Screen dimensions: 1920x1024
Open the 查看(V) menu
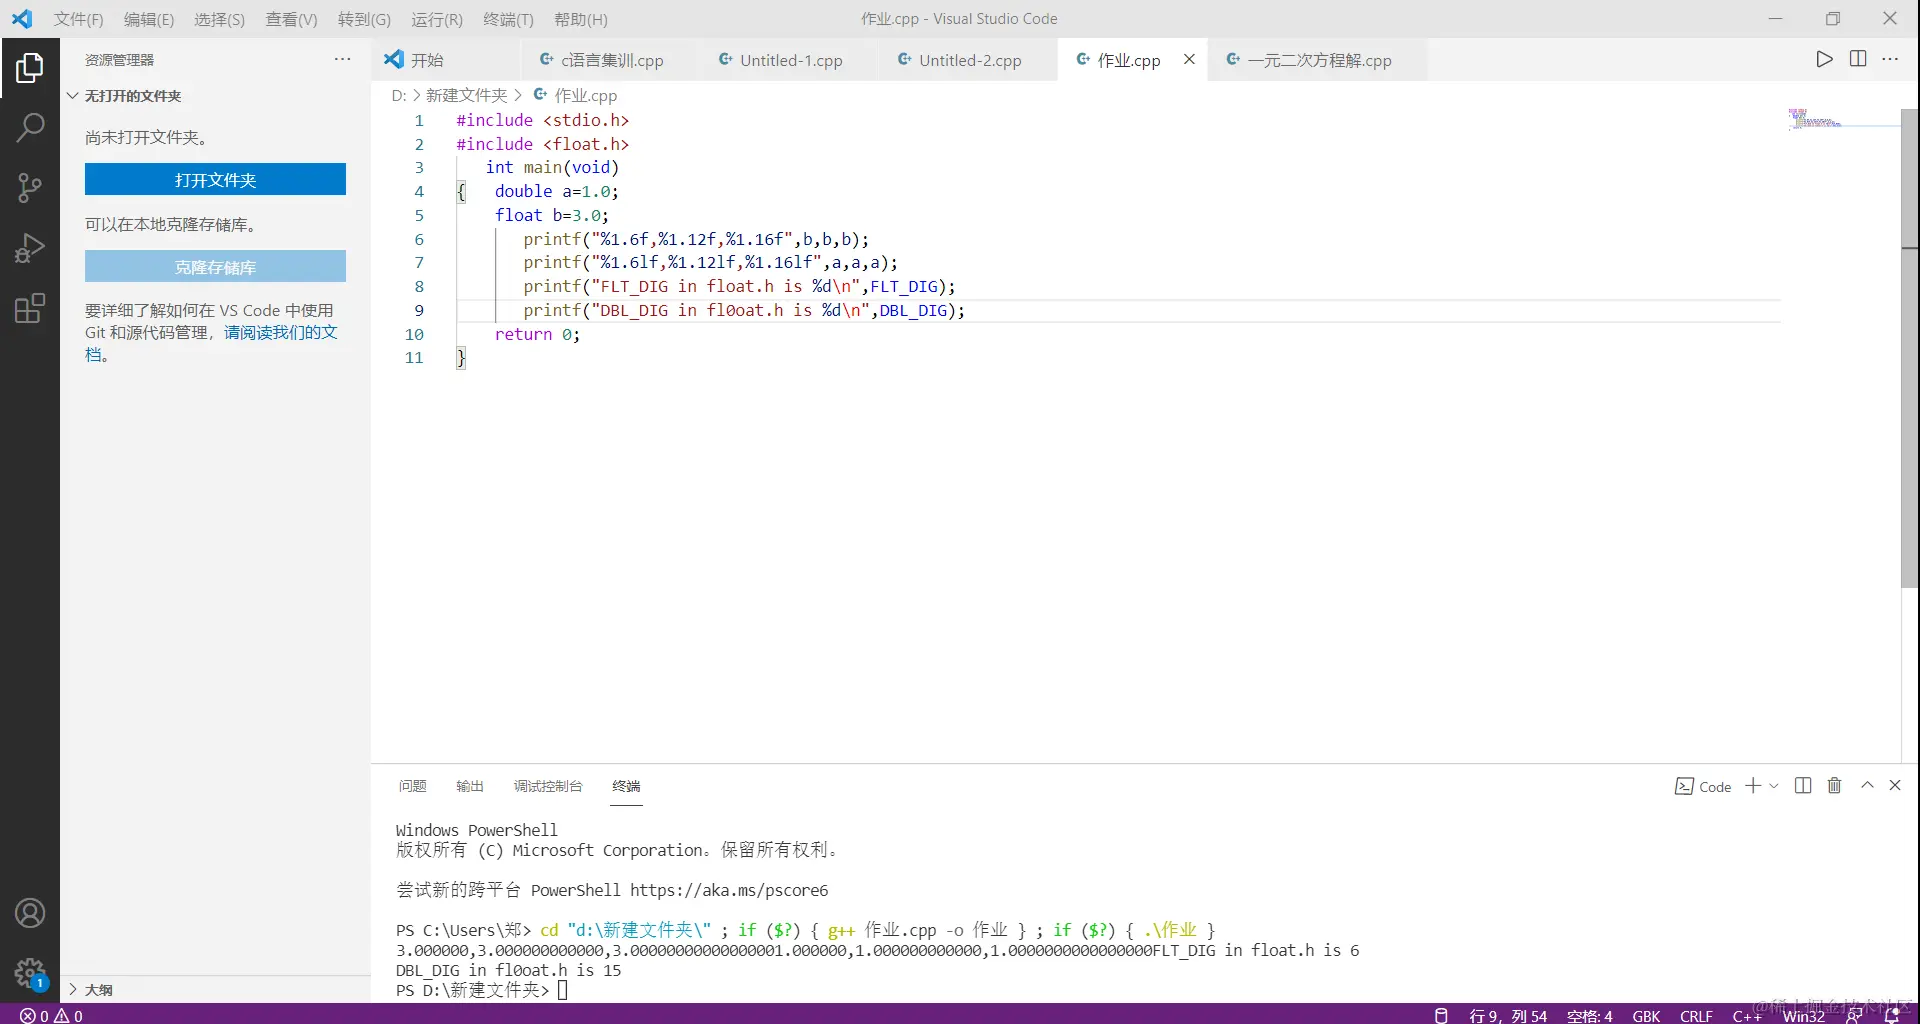tap(291, 19)
